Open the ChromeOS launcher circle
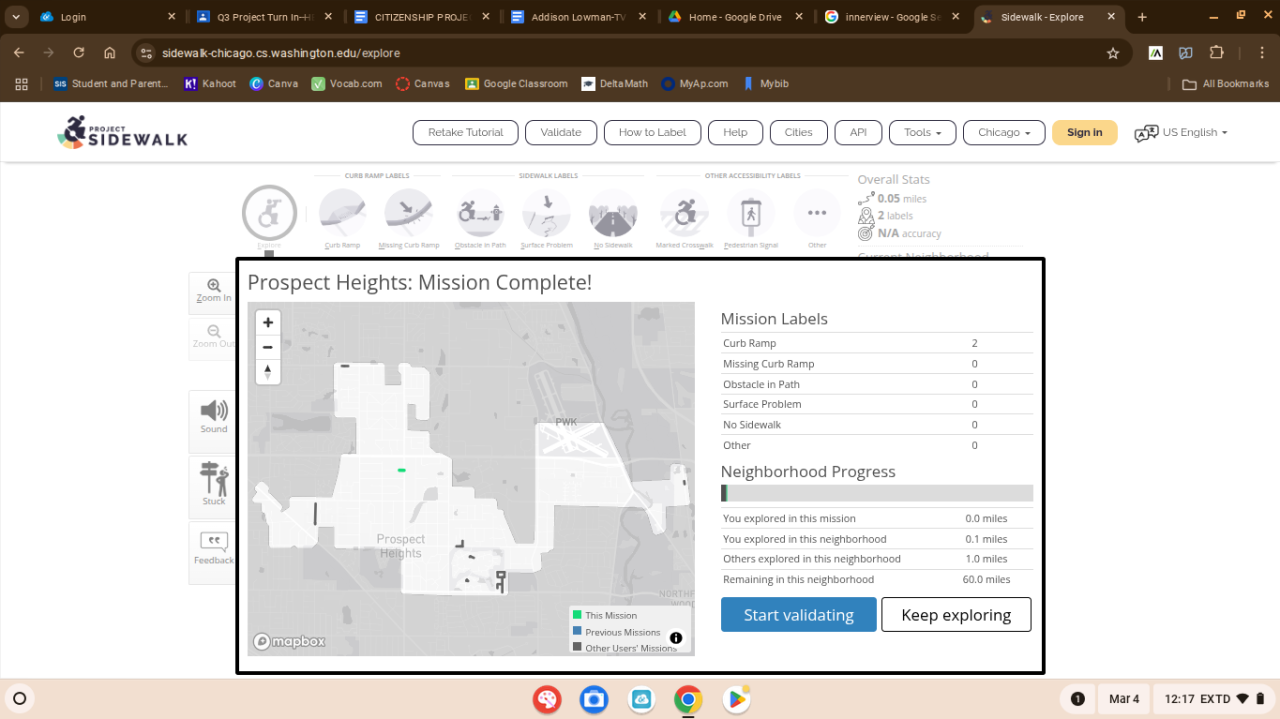The image size is (1280, 719). [x=18, y=699]
